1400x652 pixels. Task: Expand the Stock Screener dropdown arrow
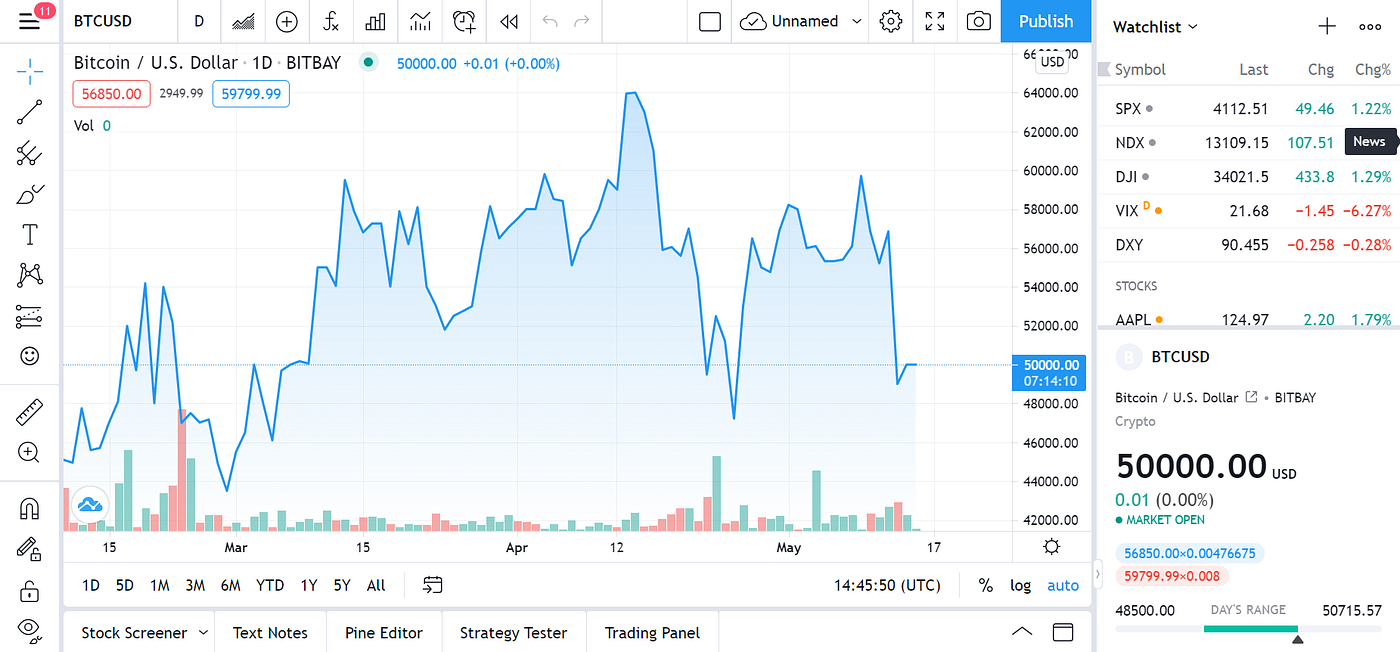pyautogui.click(x=203, y=633)
